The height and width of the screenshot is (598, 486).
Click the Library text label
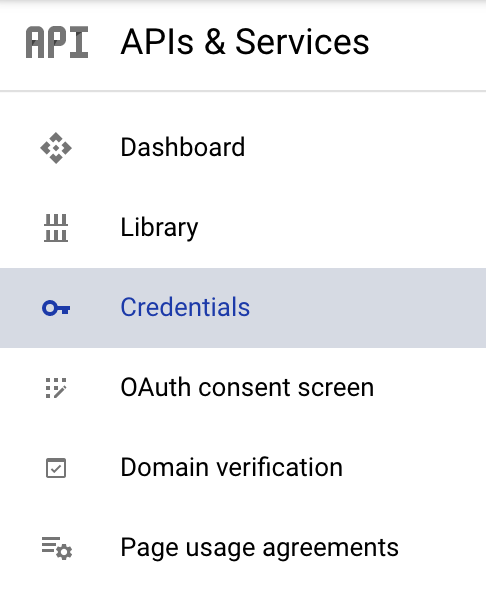159,228
